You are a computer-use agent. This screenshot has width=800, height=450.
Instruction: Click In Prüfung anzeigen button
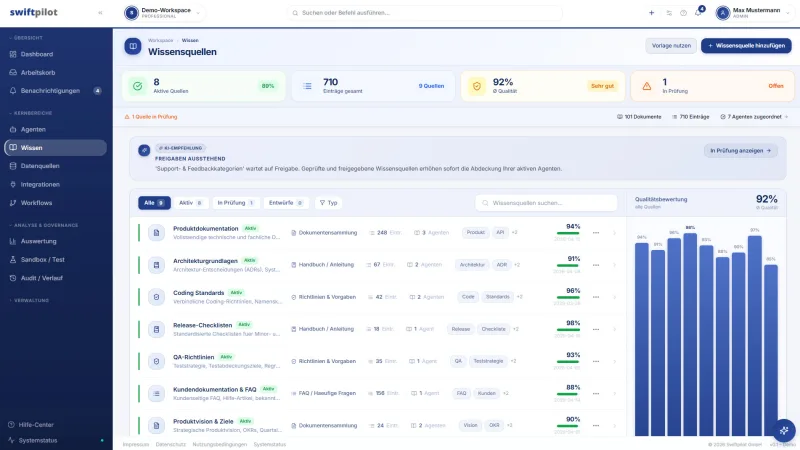740,151
